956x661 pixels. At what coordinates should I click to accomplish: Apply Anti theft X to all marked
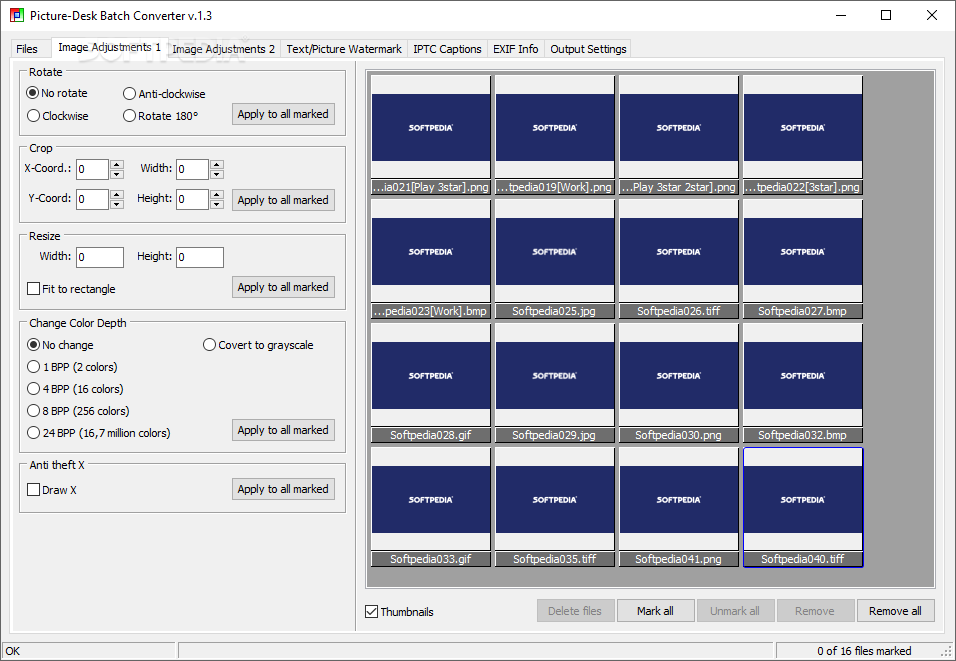click(x=283, y=489)
